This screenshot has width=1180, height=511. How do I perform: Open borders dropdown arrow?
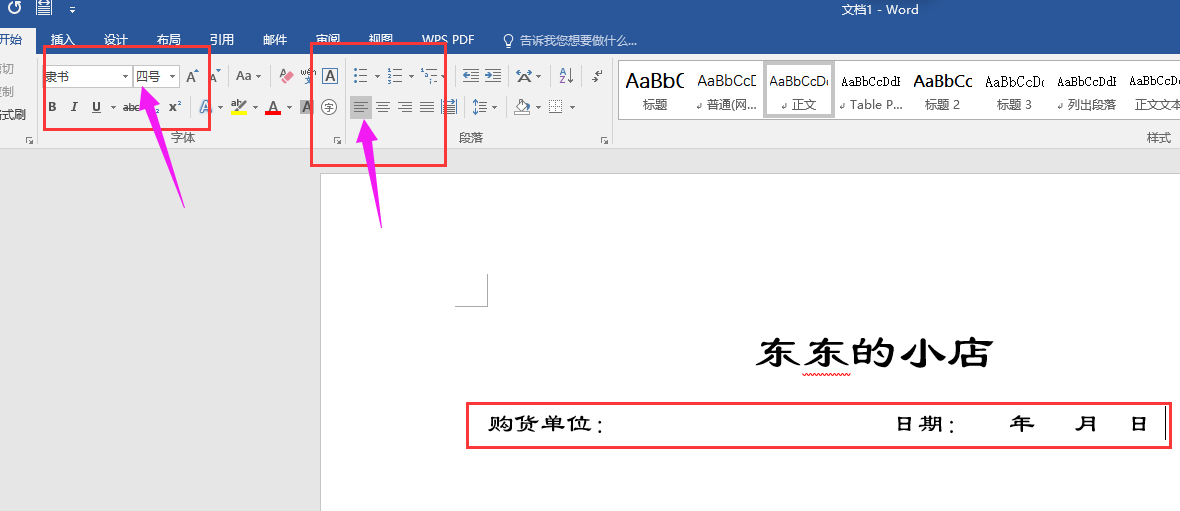pyautogui.click(x=572, y=107)
